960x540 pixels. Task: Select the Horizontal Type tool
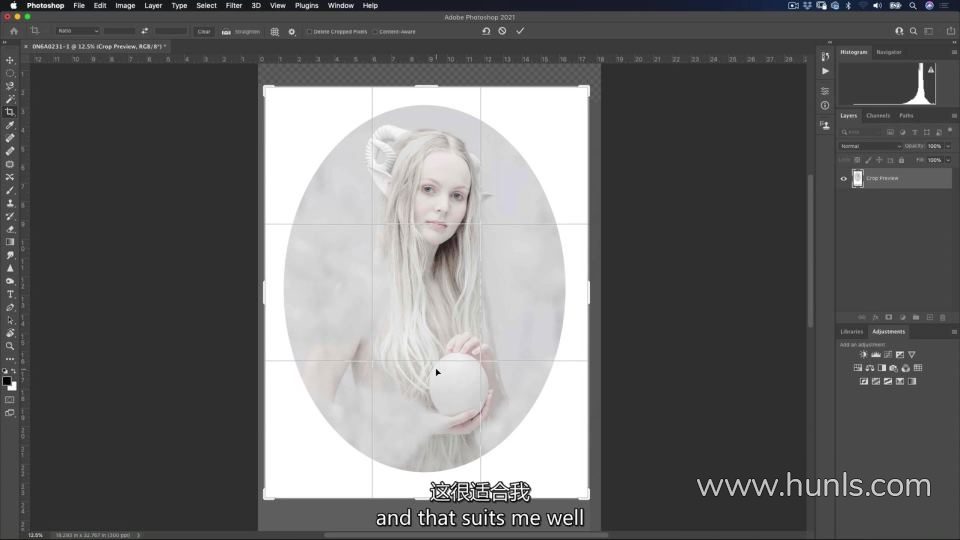(x=10, y=294)
